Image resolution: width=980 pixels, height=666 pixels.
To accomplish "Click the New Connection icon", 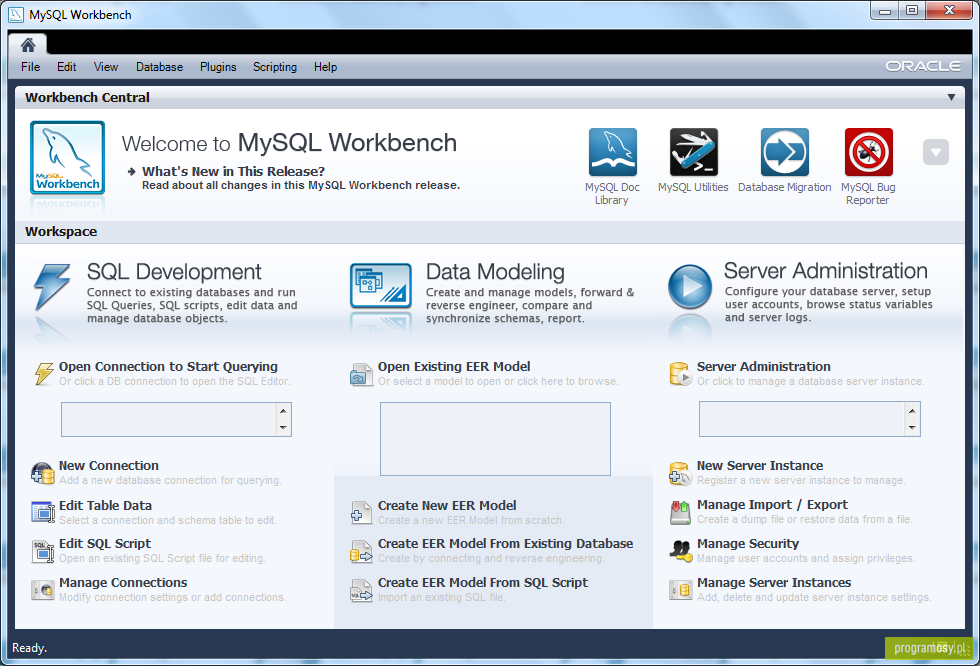I will 42,473.
